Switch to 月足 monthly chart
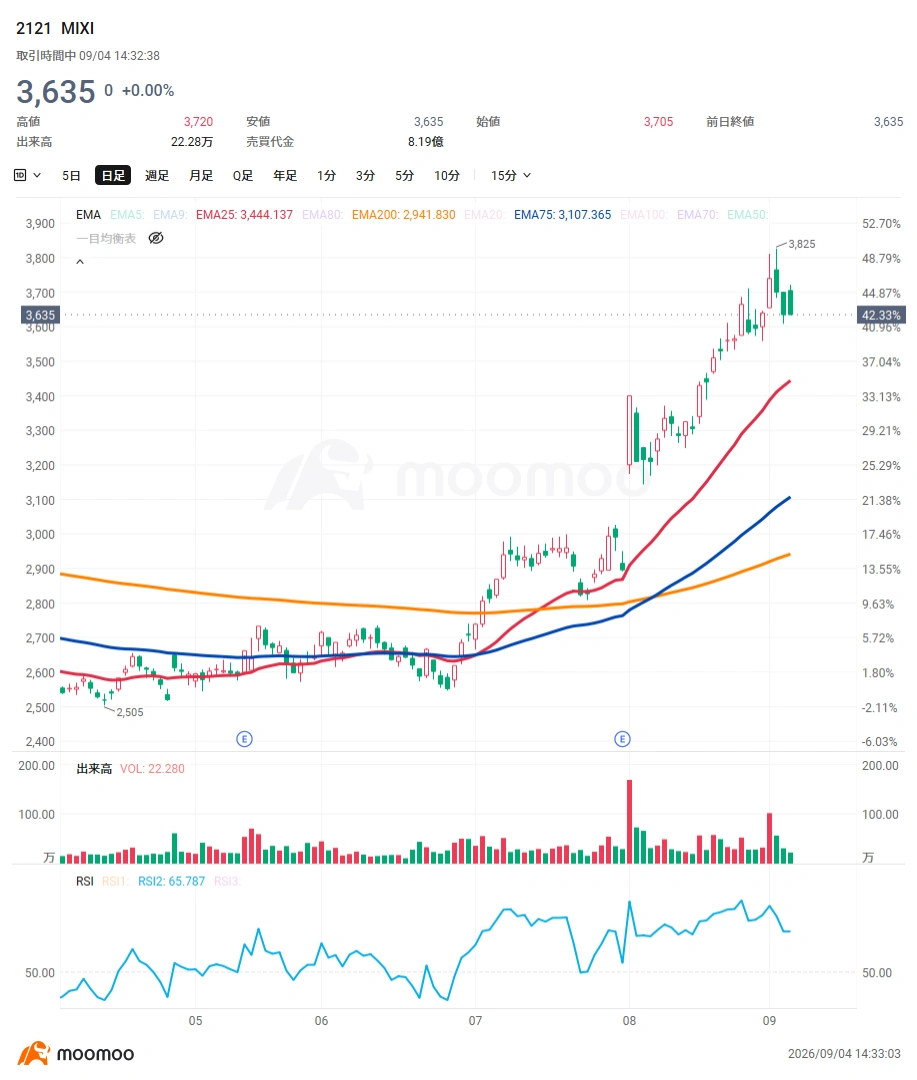Viewport: 917px width, 1080px height. pyautogui.click(x=201, y=176)
